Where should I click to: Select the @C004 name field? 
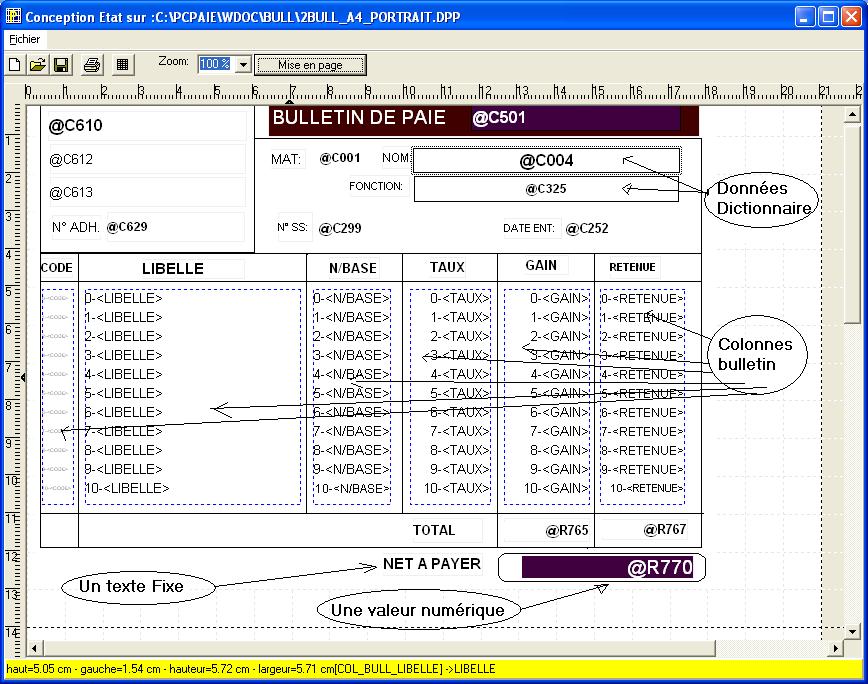tap(546, 161)
